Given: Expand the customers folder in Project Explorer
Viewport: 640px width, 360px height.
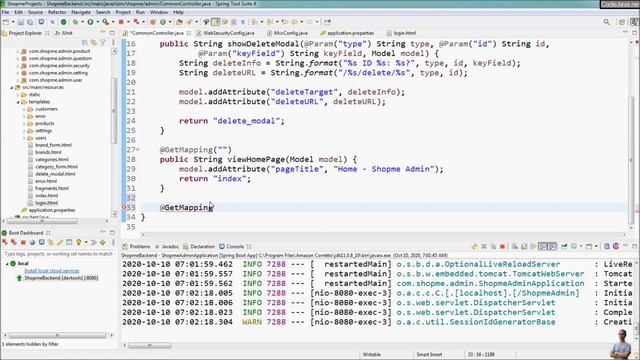Looking at the screenshot, I should (24, 109).
